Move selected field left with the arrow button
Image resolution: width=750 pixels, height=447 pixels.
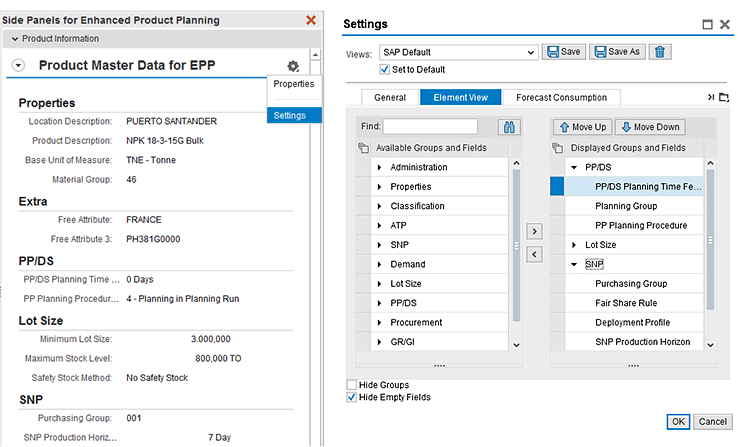tap(534, 254)
